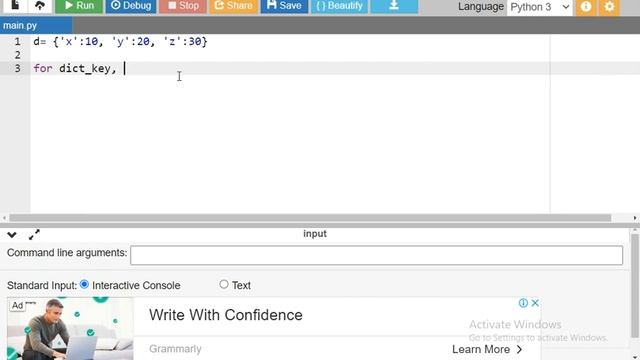Click the ad info icon
The image size is (640, 360).
(523, 303)
